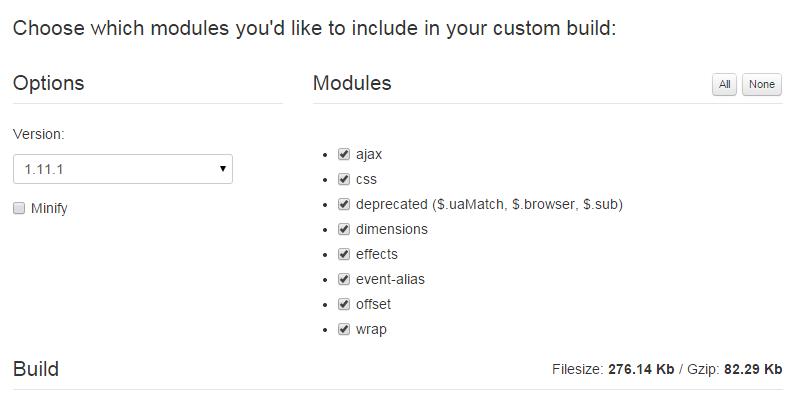Click the event-alias label text
Image resolution: width=800 pixels, height=400 pixels.
click(391, 279)
